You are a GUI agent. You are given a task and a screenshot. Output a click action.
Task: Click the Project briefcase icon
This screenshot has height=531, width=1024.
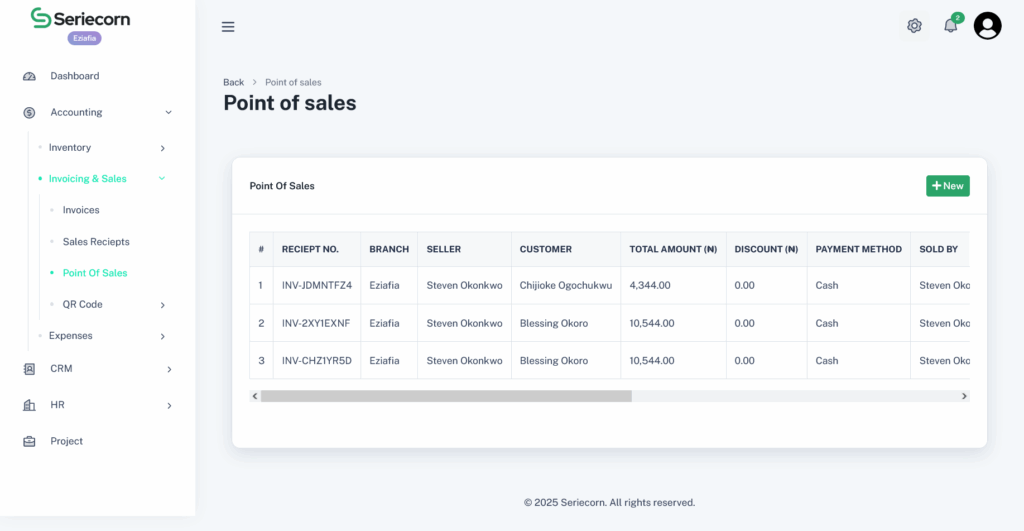pos(29,442)
